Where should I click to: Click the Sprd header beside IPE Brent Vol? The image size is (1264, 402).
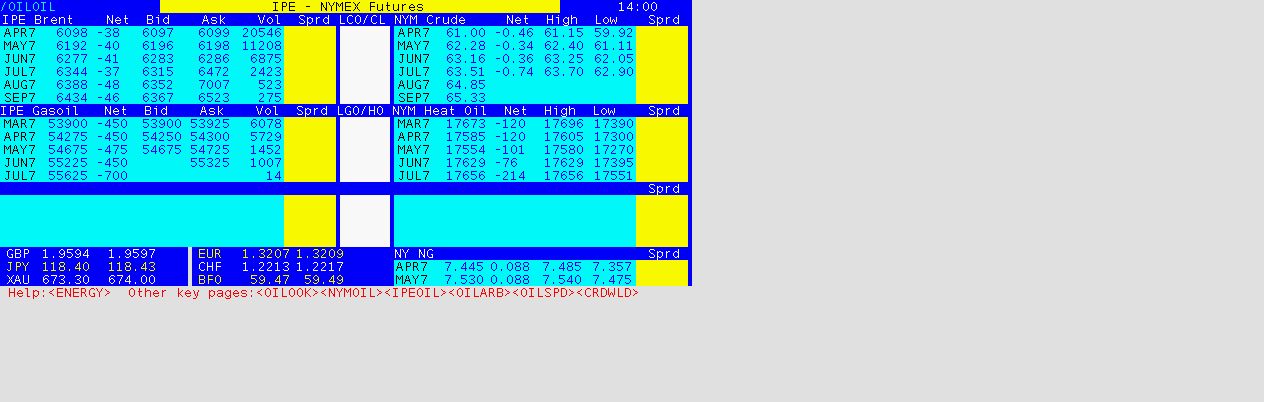click(x=312, y=20)
